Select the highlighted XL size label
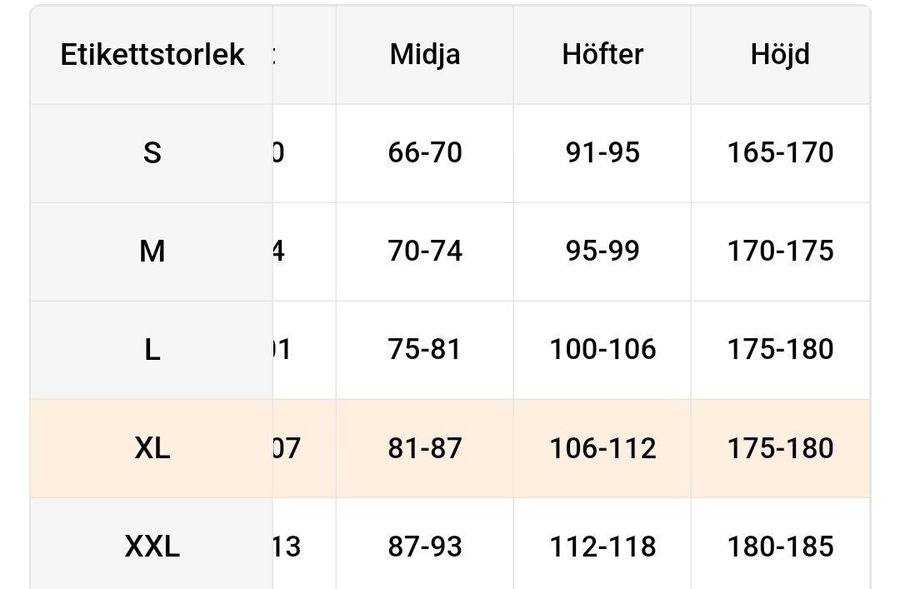 click(152, 448)
